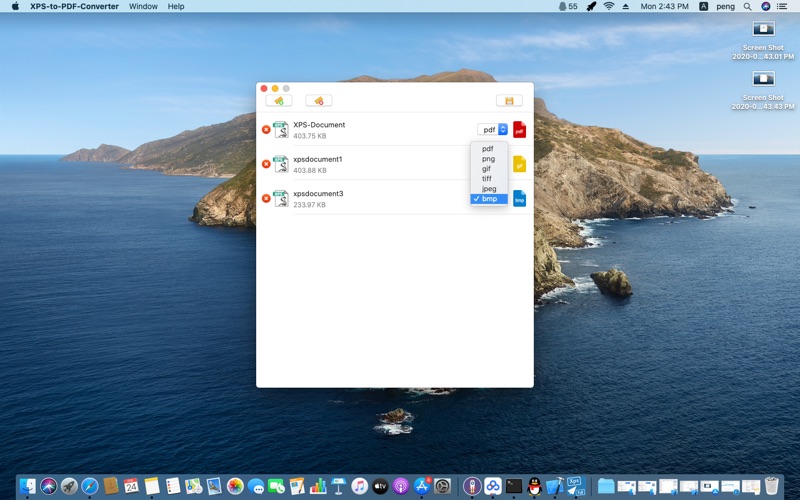The width and height of the screenshot is (800, 500).
Task: Open FaceTime from the Dock
Action: 276,486
